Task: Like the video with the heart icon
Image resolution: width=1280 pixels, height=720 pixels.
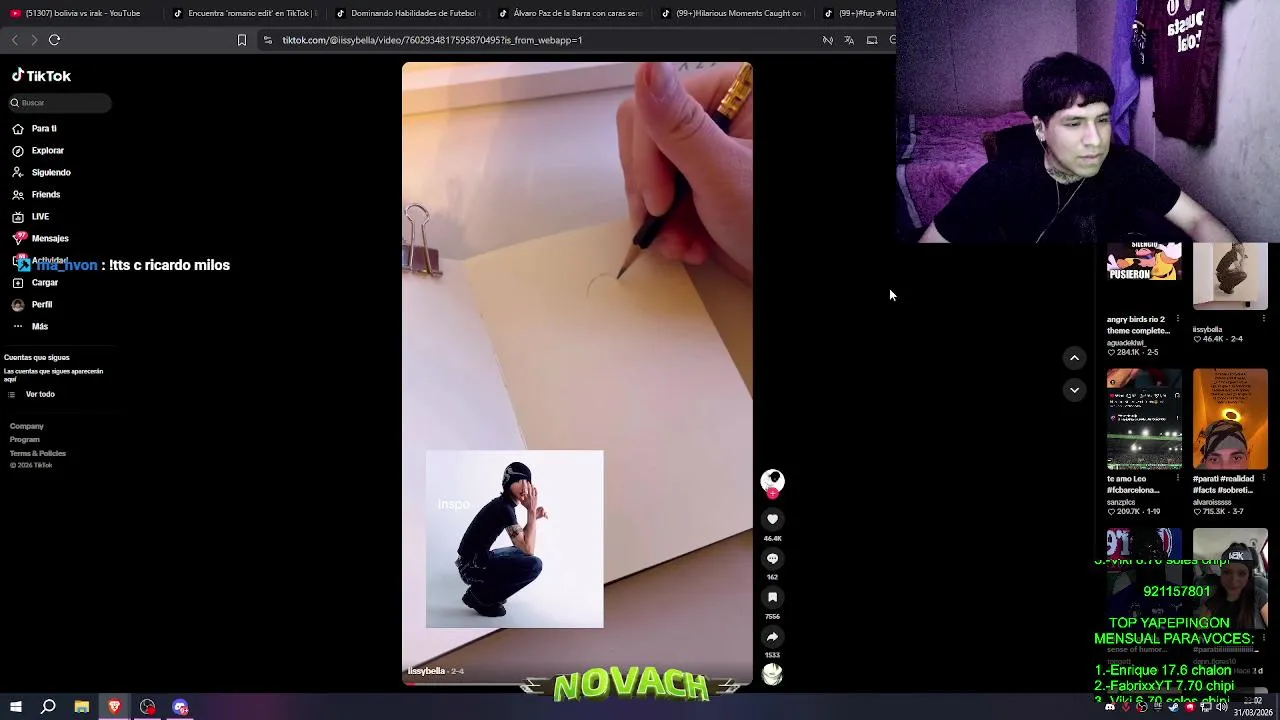Action: (772, 519)
